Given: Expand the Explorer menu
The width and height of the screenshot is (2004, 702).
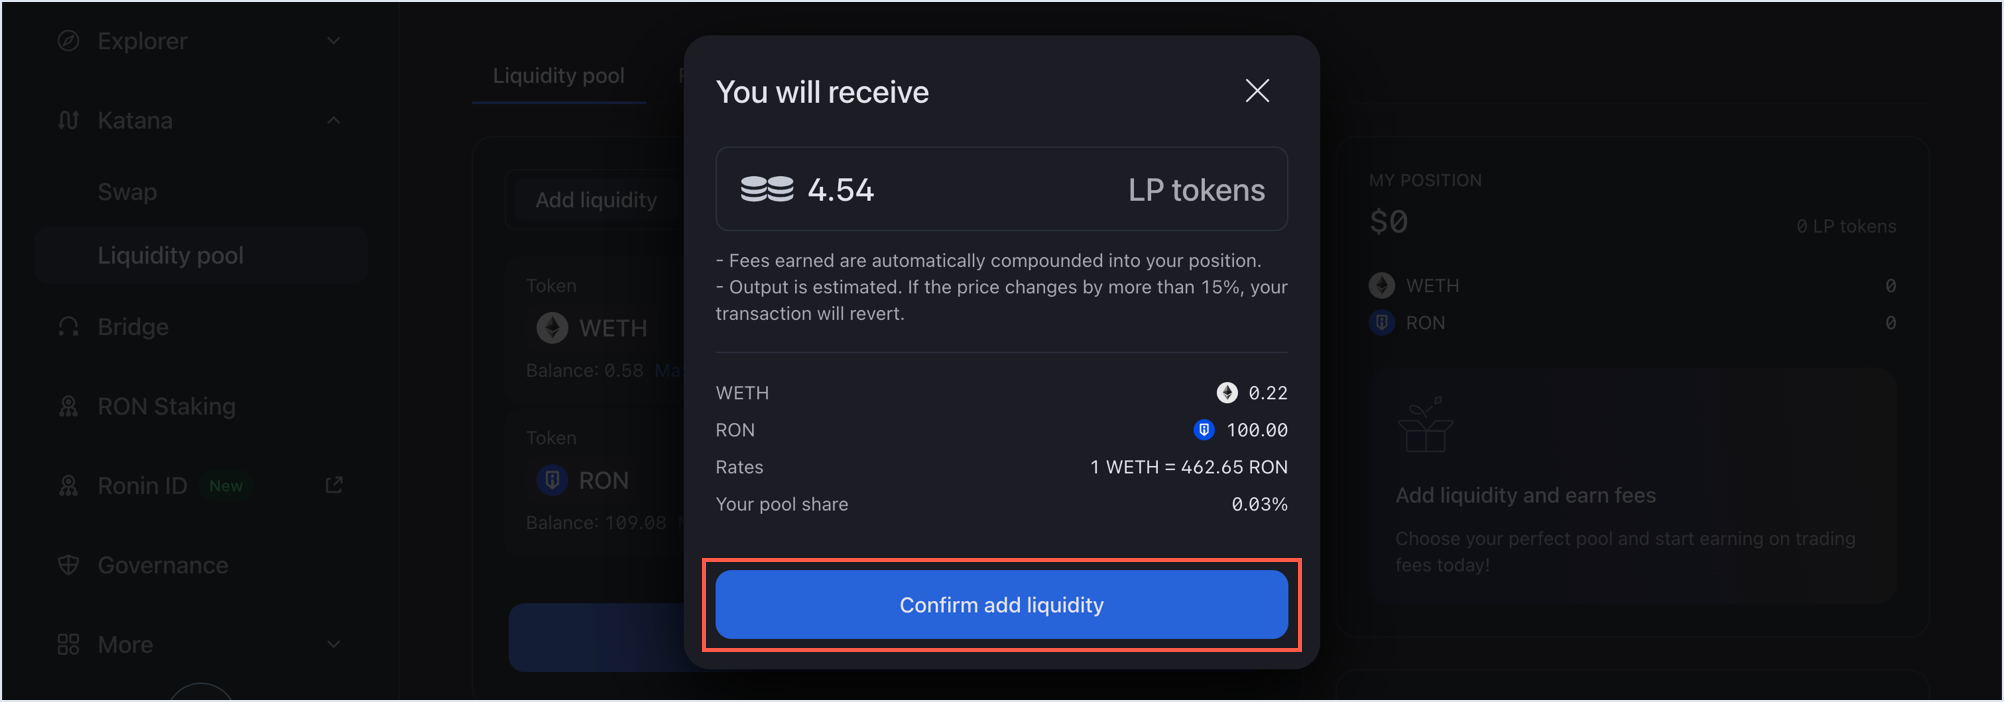Looking at the screenshot, I should (334, 40).
